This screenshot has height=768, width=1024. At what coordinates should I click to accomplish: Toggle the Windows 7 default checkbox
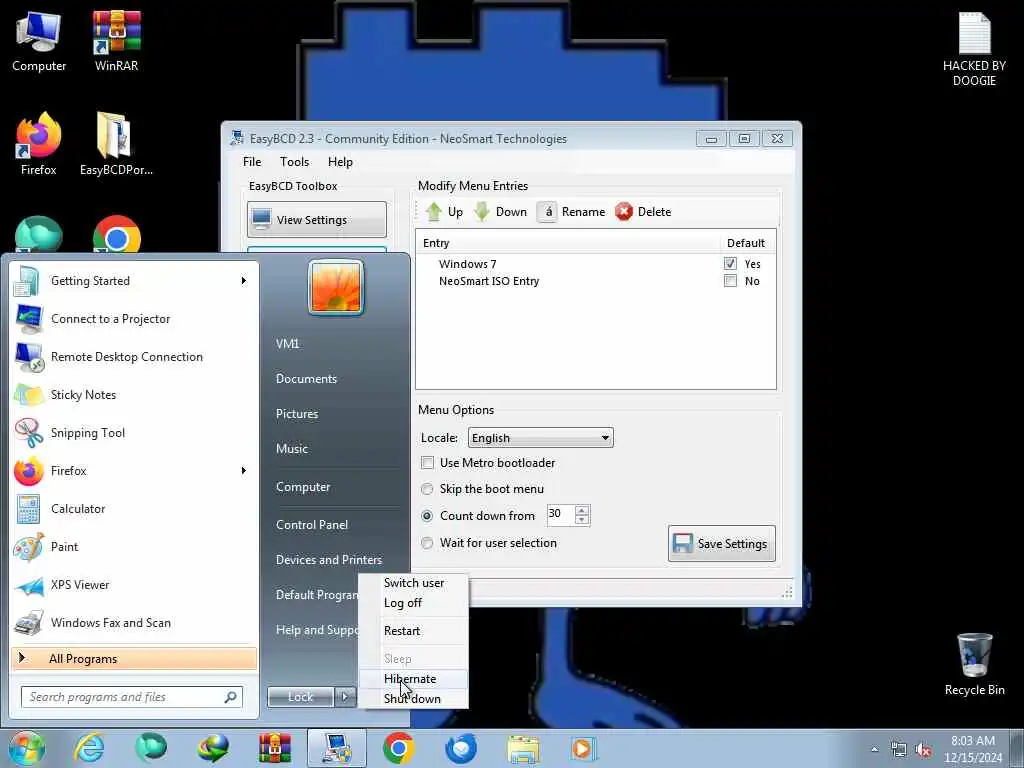point(730,264)
